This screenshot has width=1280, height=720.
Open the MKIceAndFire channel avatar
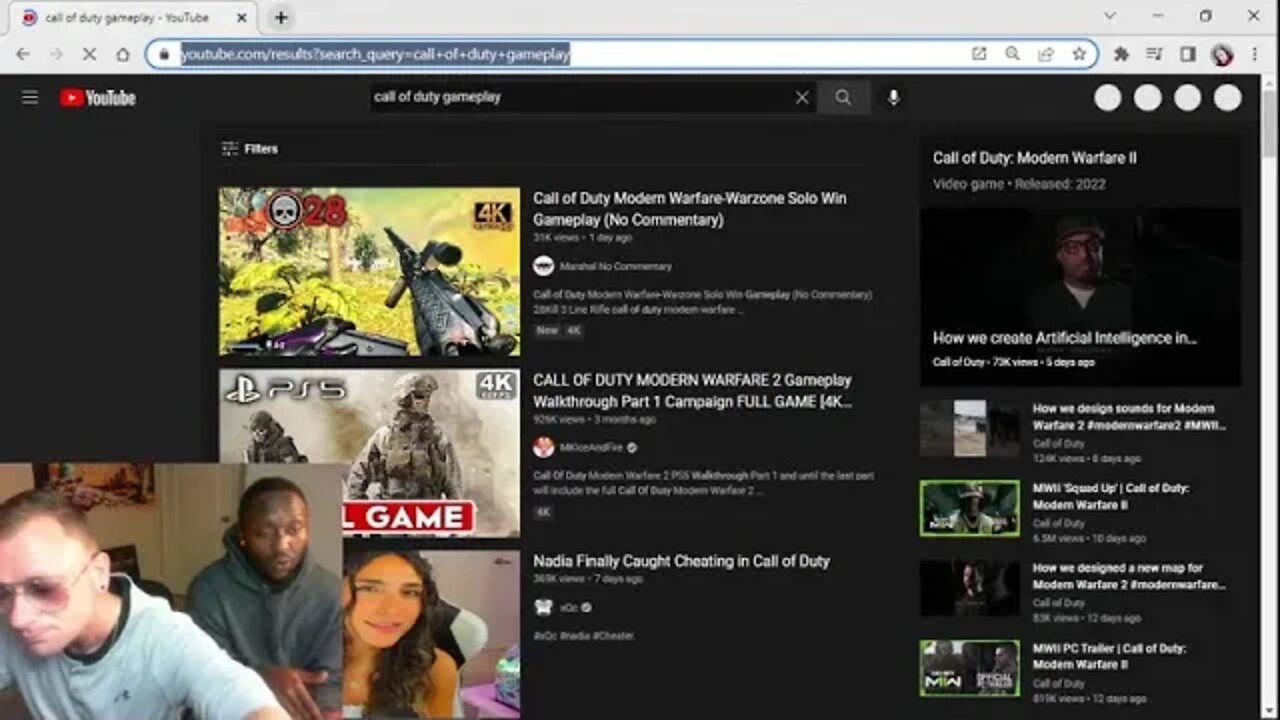[543, 448]
